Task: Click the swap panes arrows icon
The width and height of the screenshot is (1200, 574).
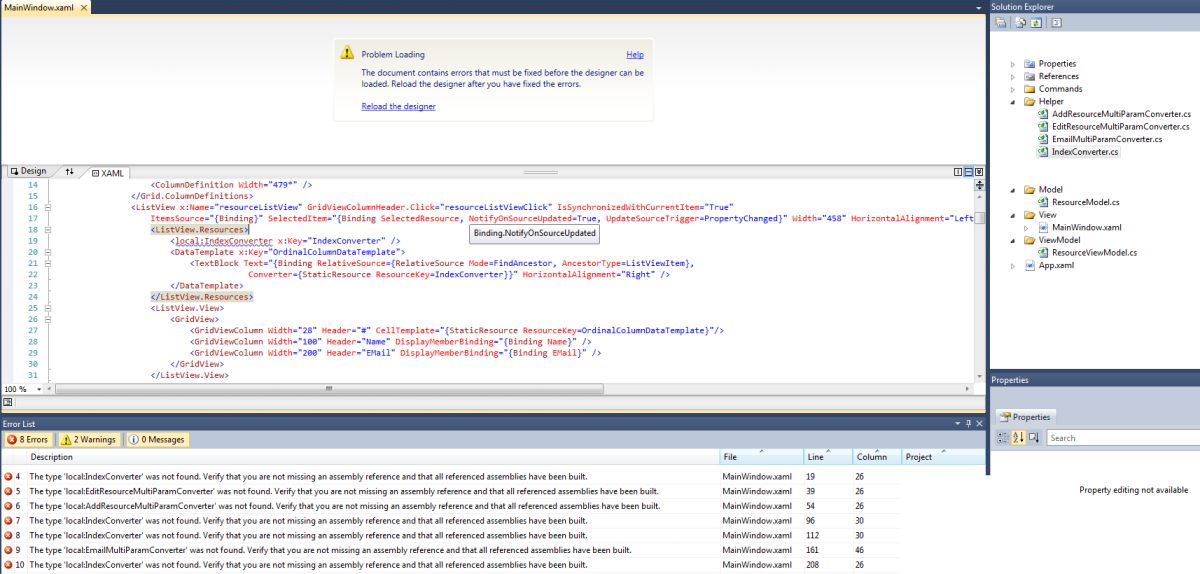Action: 69,172
